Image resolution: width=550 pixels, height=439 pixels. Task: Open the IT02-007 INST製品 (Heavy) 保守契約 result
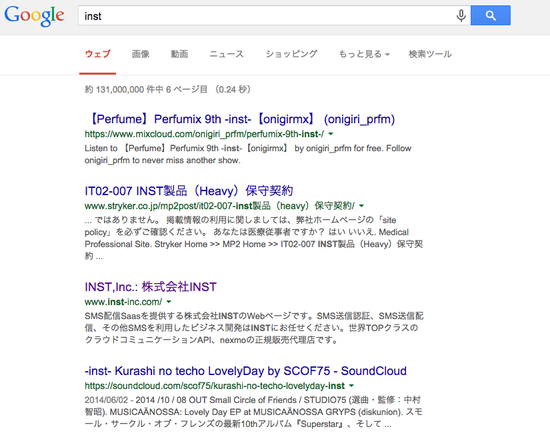(189, 191)
